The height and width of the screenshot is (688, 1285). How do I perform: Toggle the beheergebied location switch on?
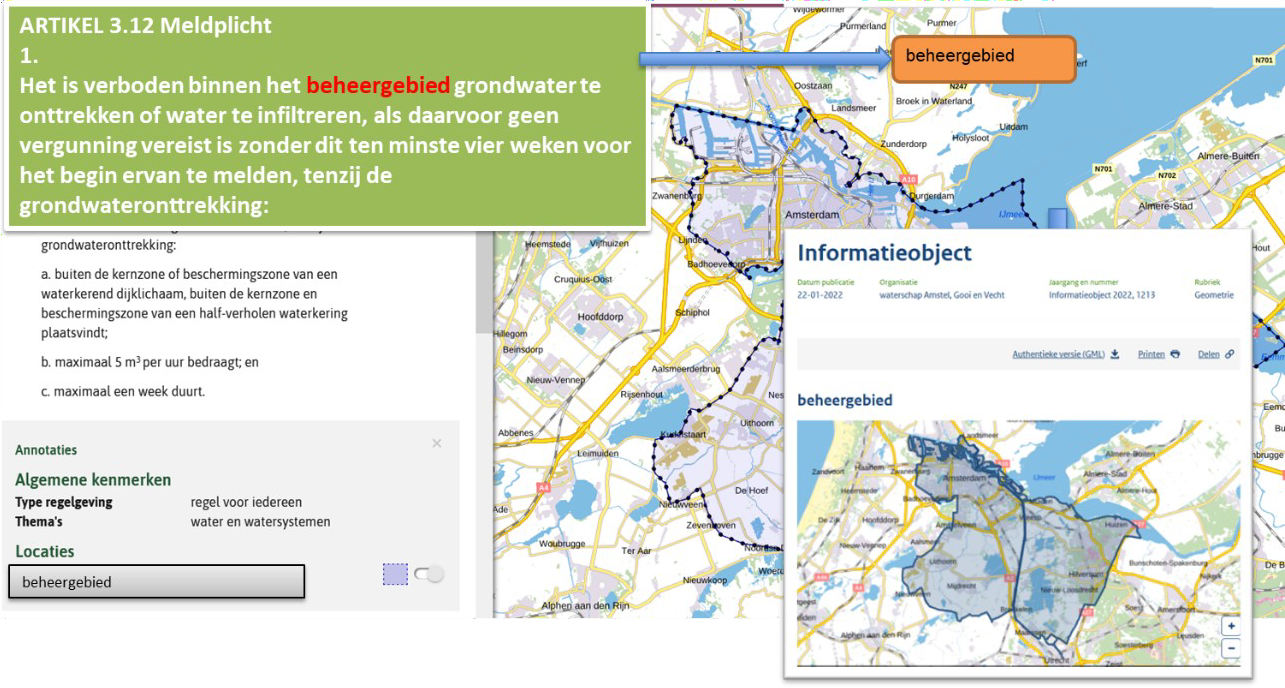(x=430, y=574)
